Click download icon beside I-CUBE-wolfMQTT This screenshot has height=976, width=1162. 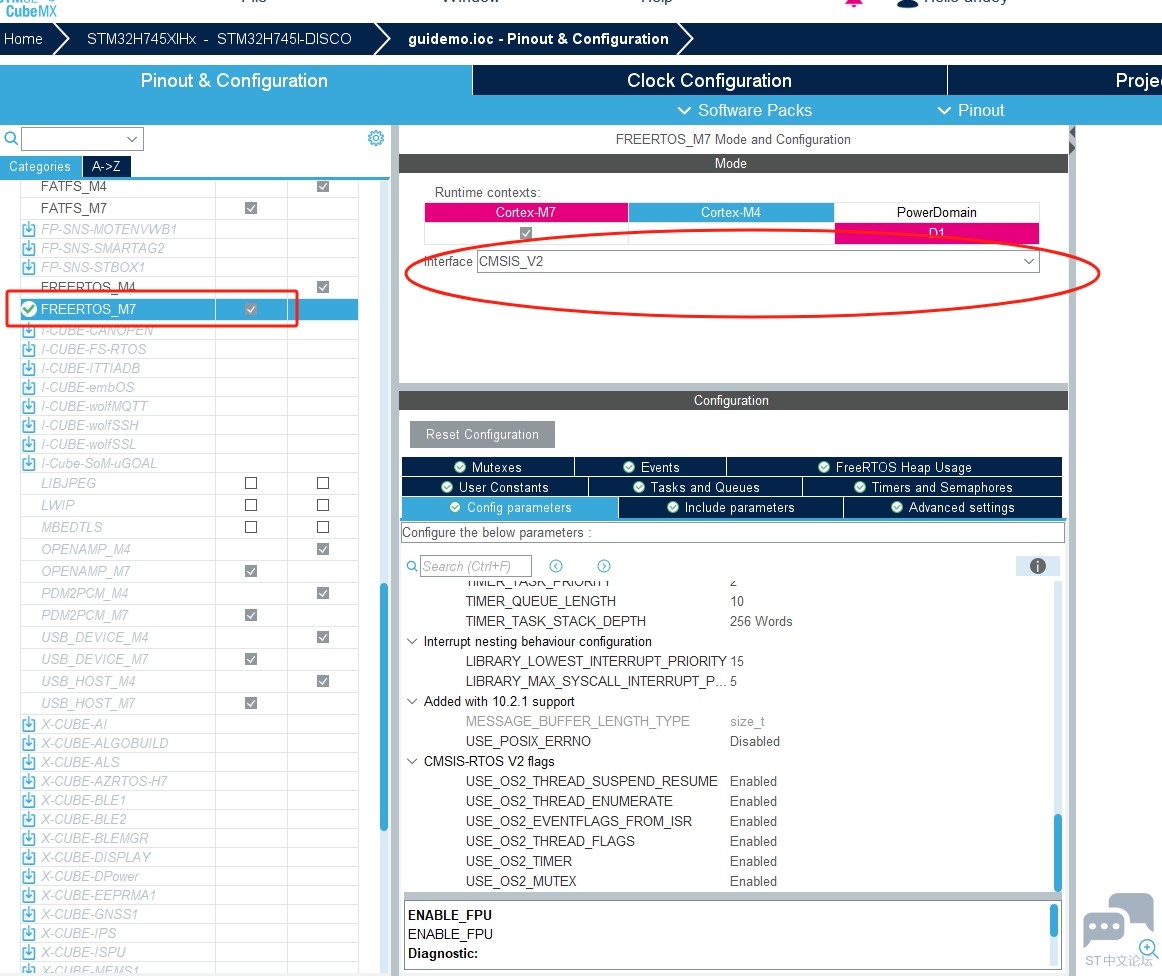29,406
